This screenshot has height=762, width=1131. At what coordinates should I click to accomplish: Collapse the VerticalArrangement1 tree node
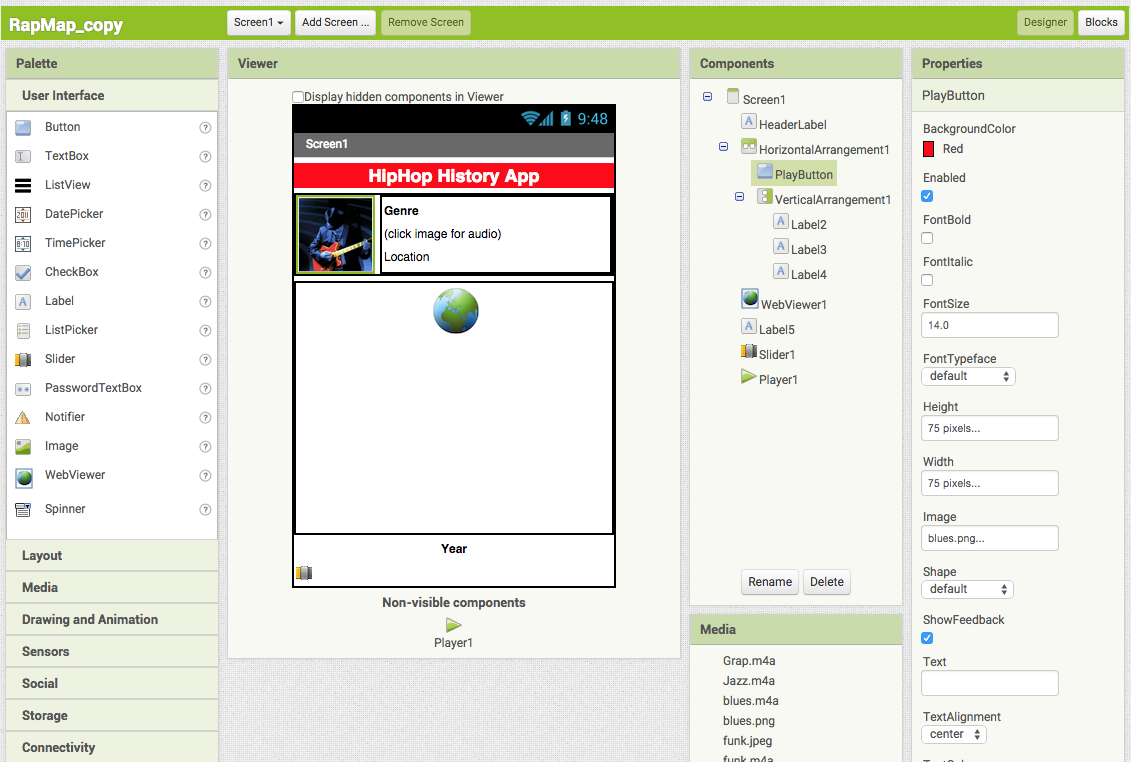(x=739, y=196)
